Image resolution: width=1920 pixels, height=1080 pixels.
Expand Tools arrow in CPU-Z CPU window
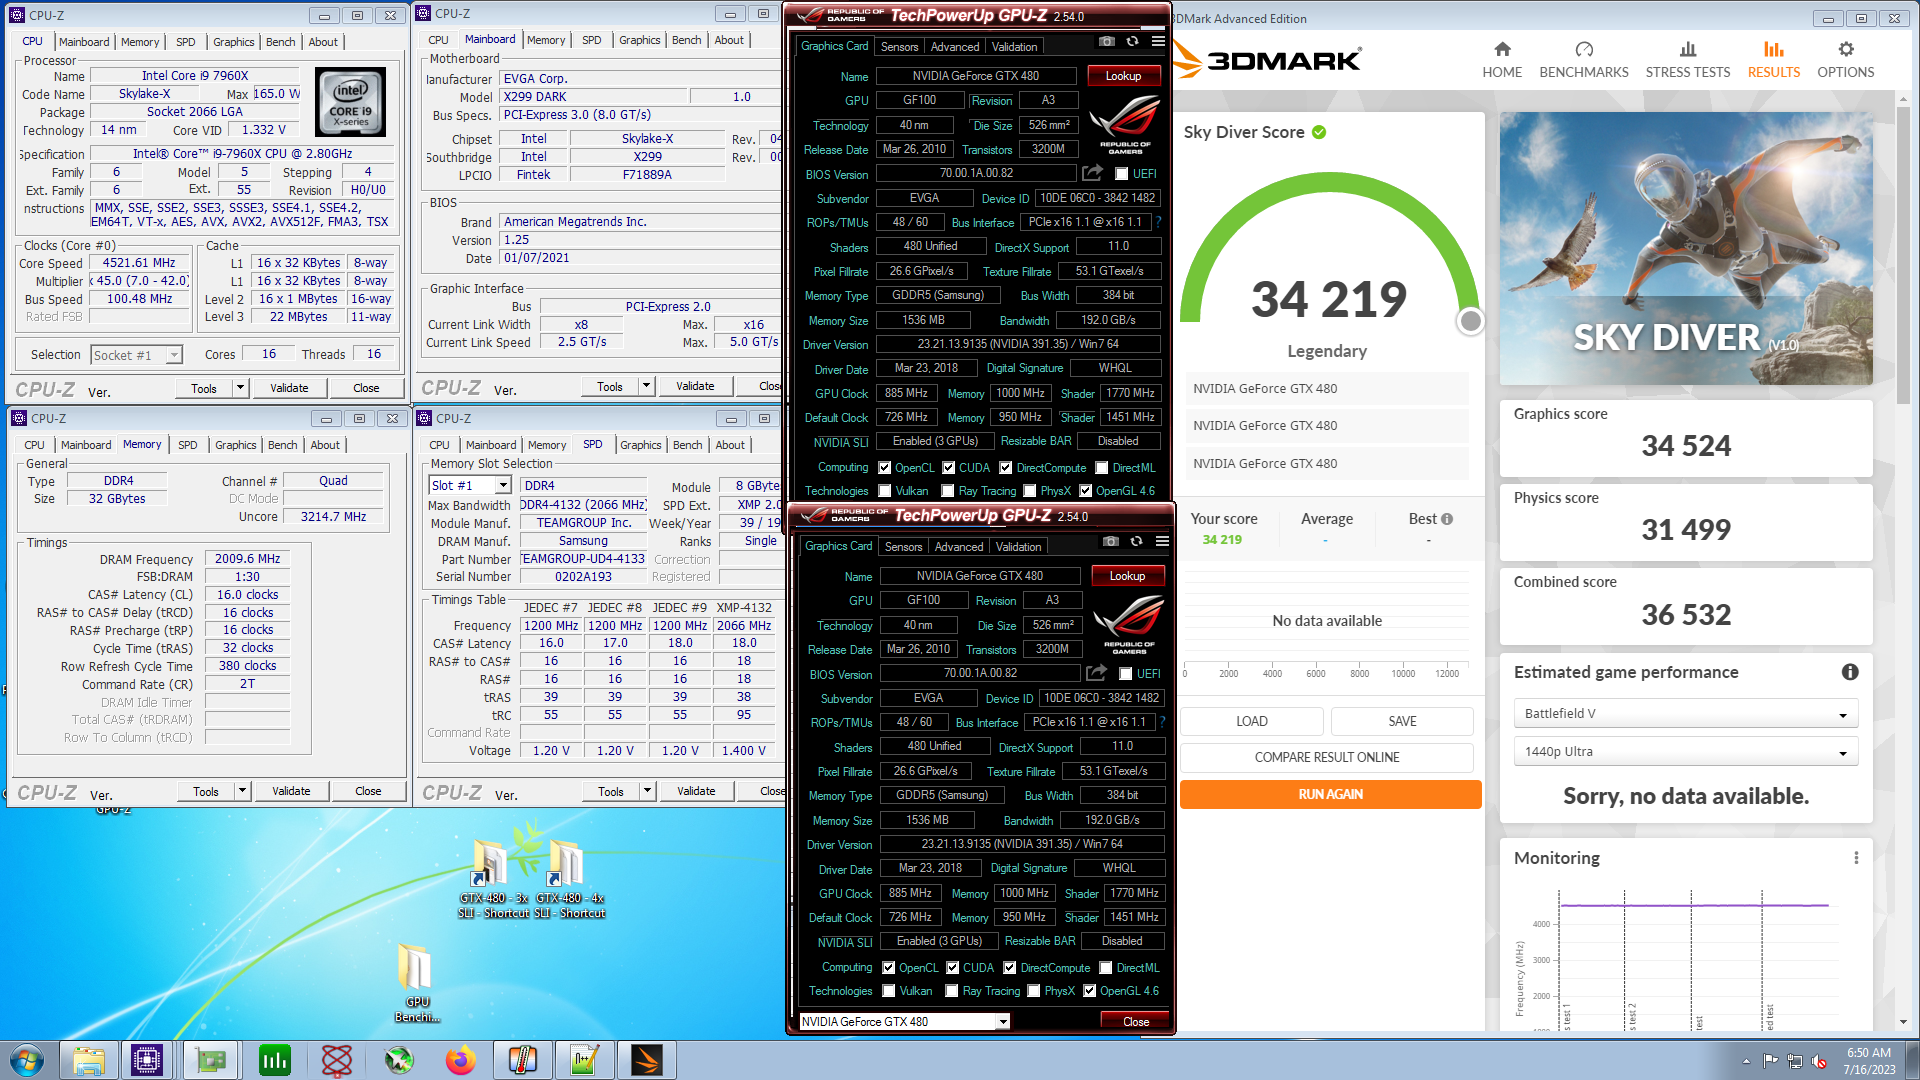(240, 388)
